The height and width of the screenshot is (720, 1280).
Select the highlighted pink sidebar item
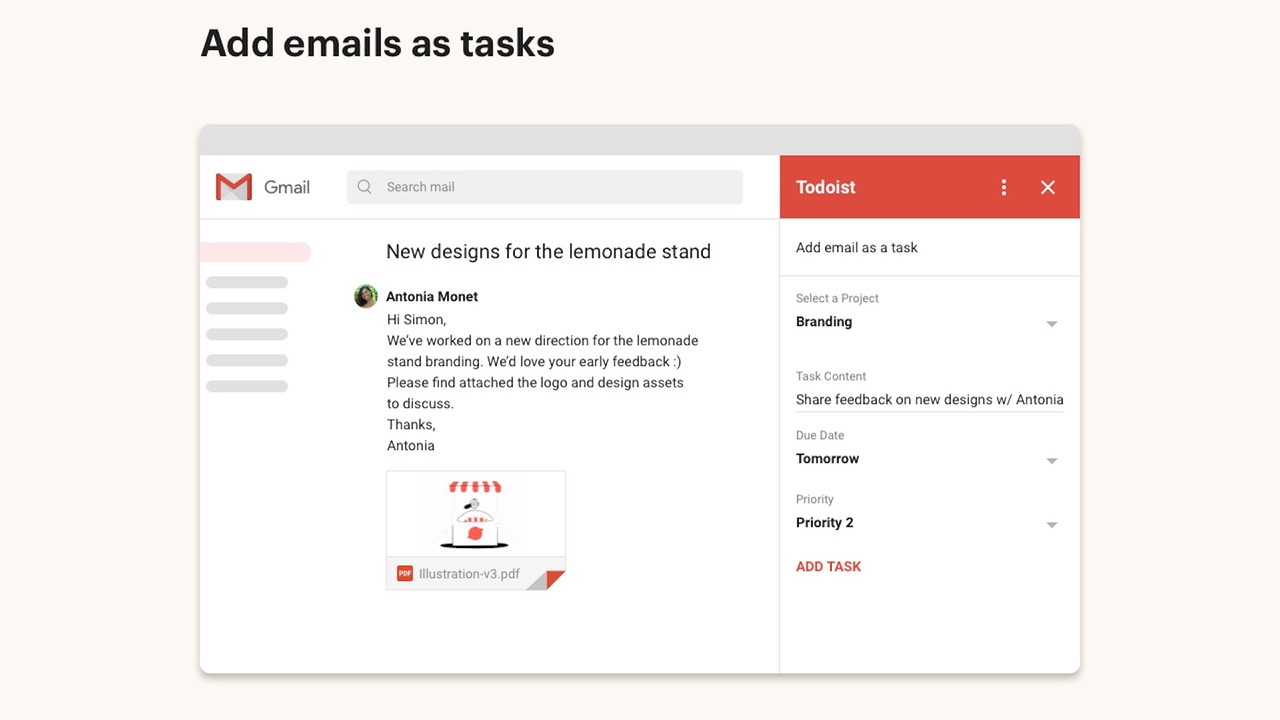click(256, 252)
